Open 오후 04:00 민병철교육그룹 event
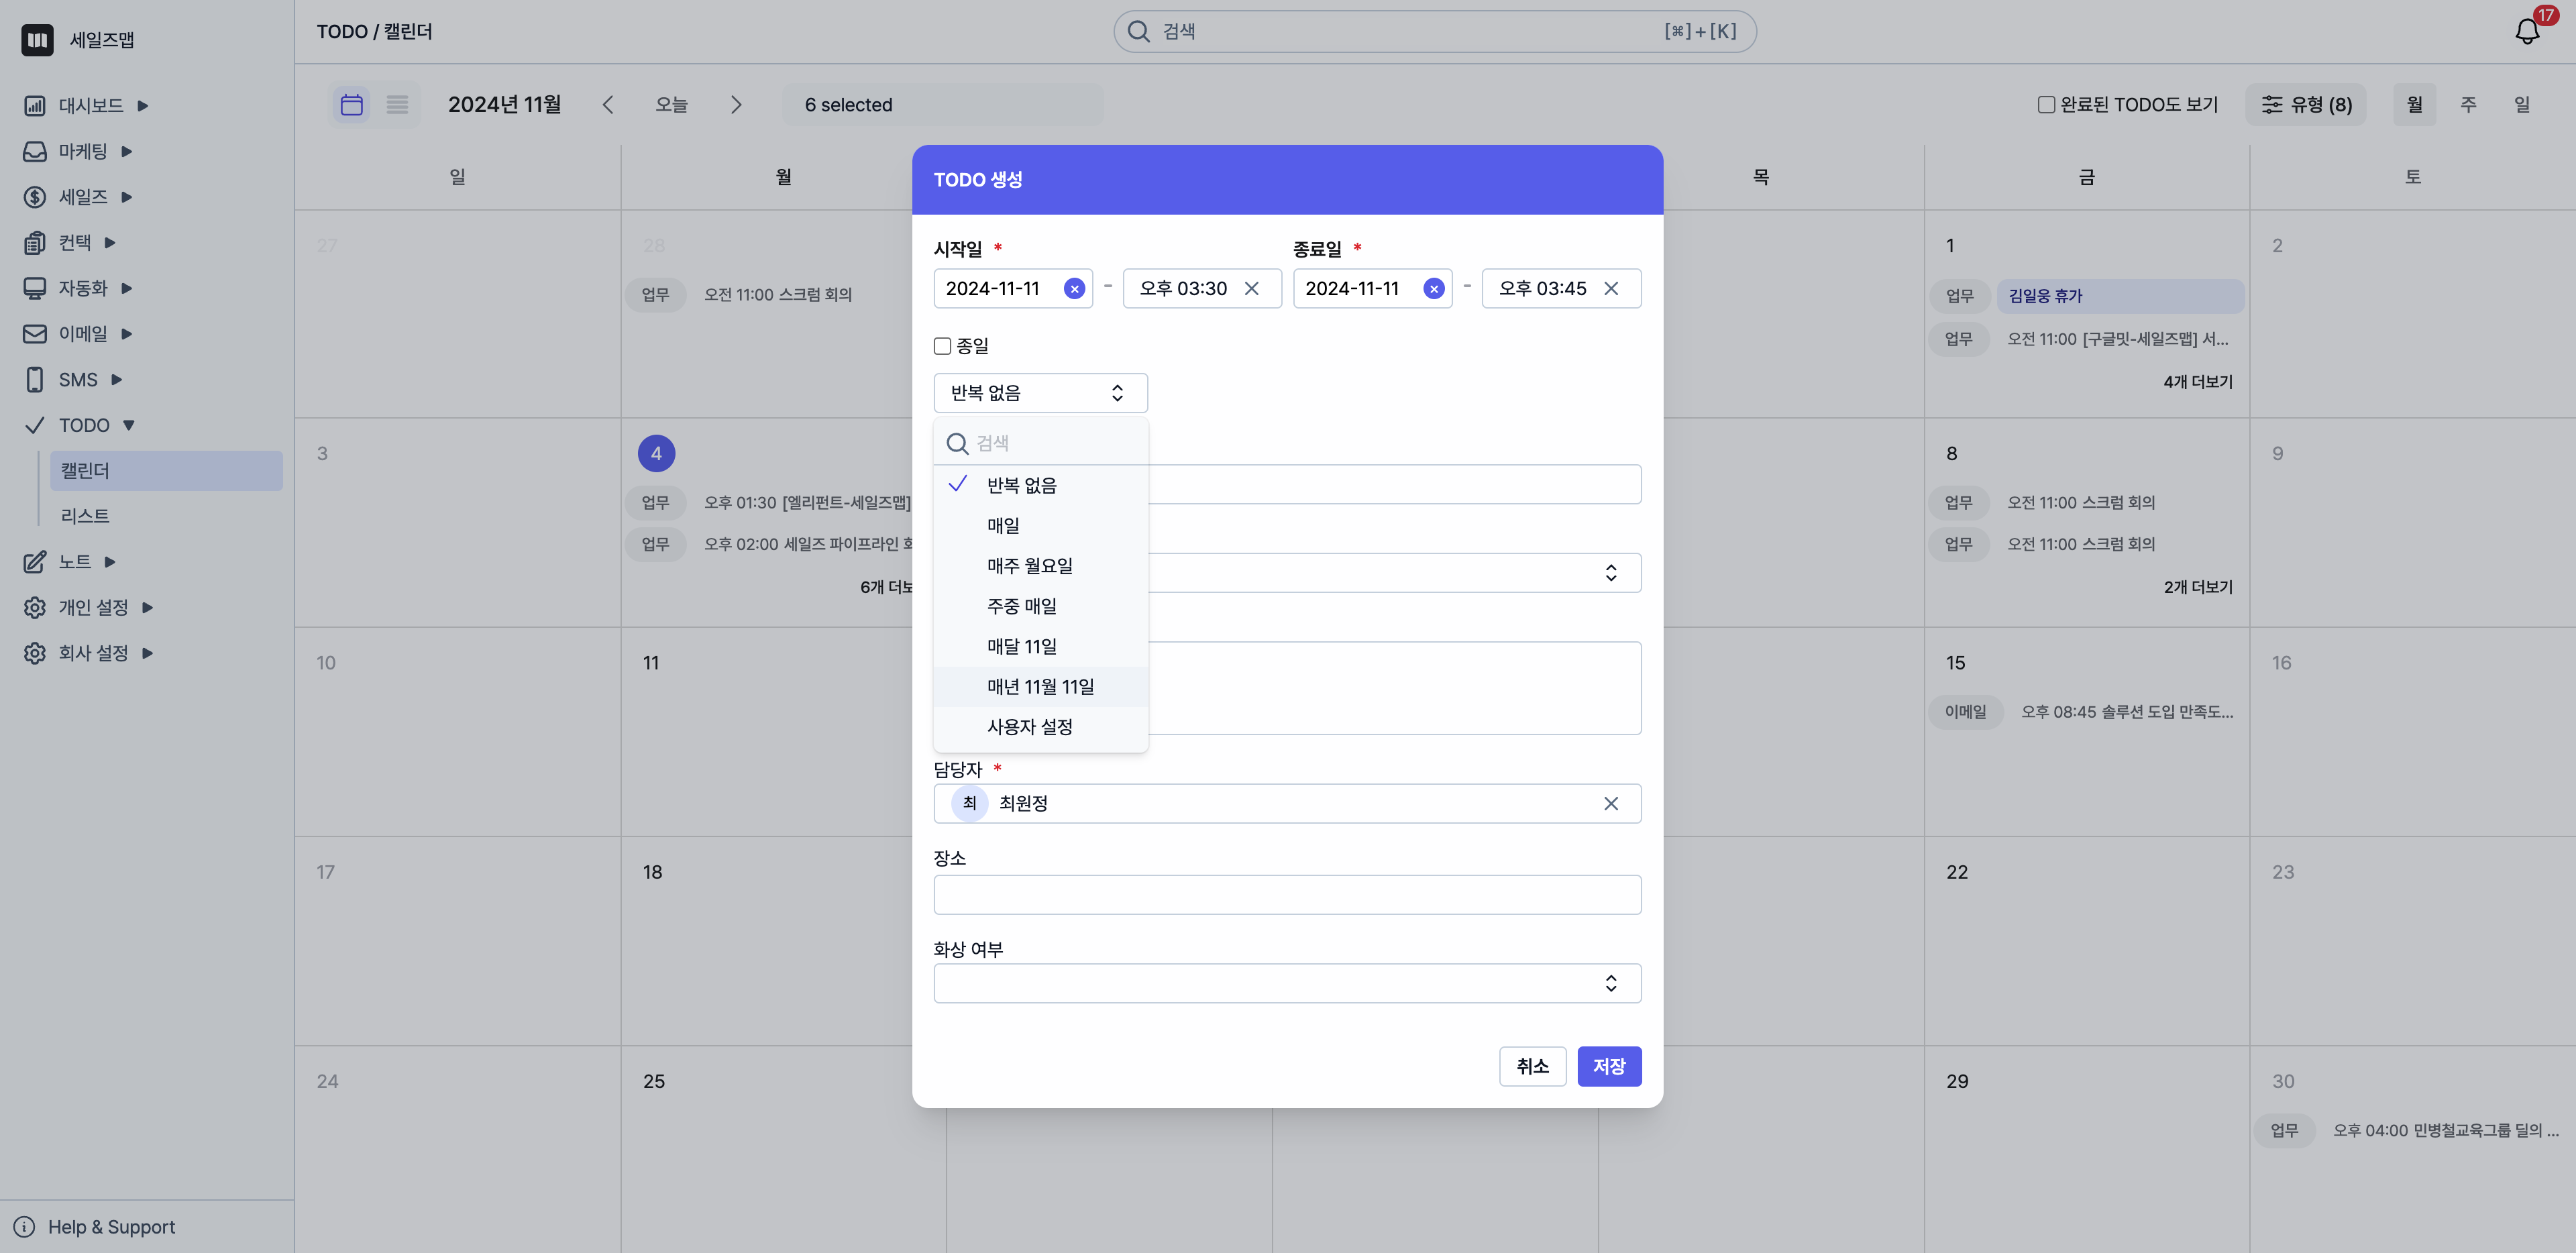The image size is (2576, 1253). click(2446, 1131)
